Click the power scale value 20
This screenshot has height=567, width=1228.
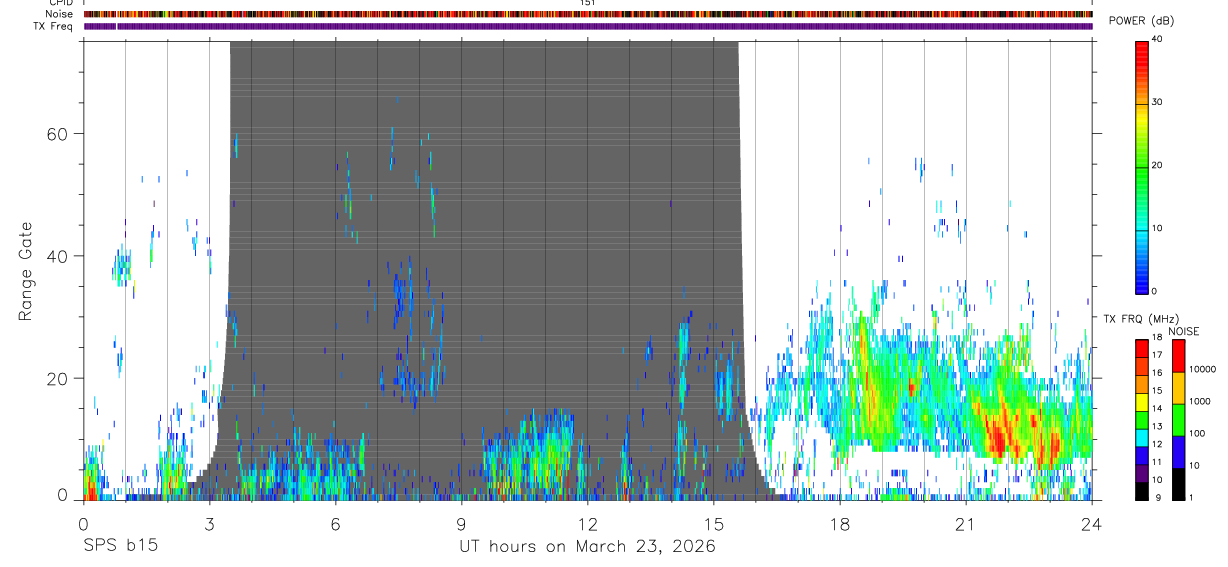click(x=1157, y=165)
